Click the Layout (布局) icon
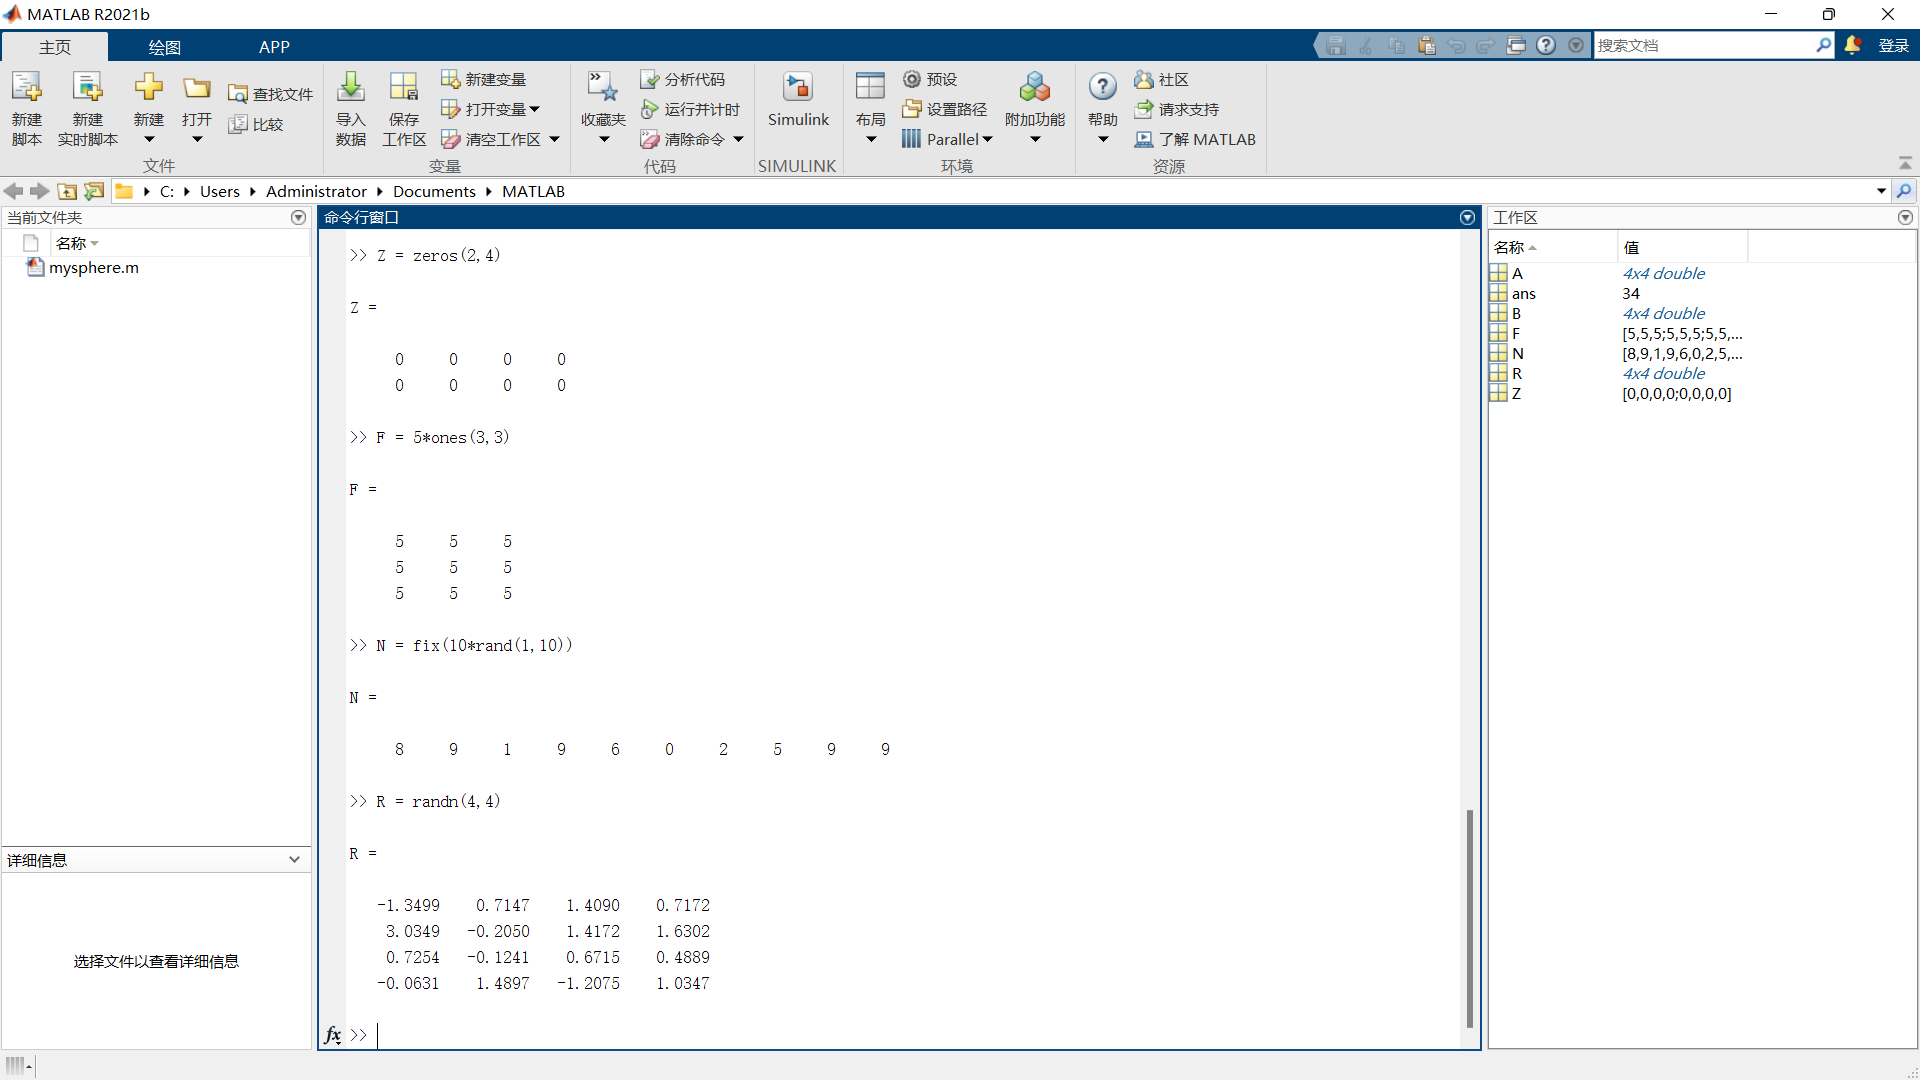This screenshot has height=1080, width=1920. coord(870,88)
